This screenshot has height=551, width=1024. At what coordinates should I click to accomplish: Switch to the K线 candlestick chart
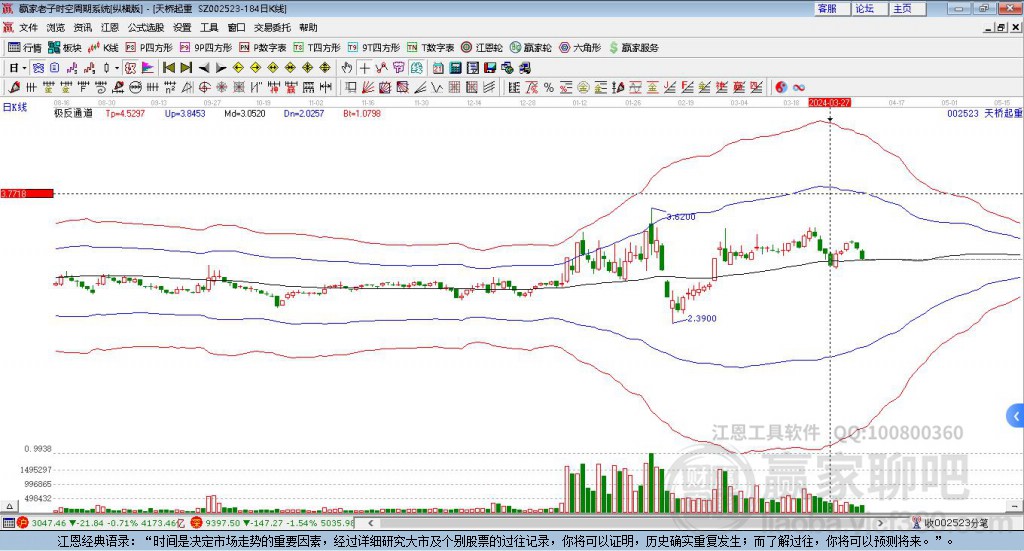[x=103, y=48]
